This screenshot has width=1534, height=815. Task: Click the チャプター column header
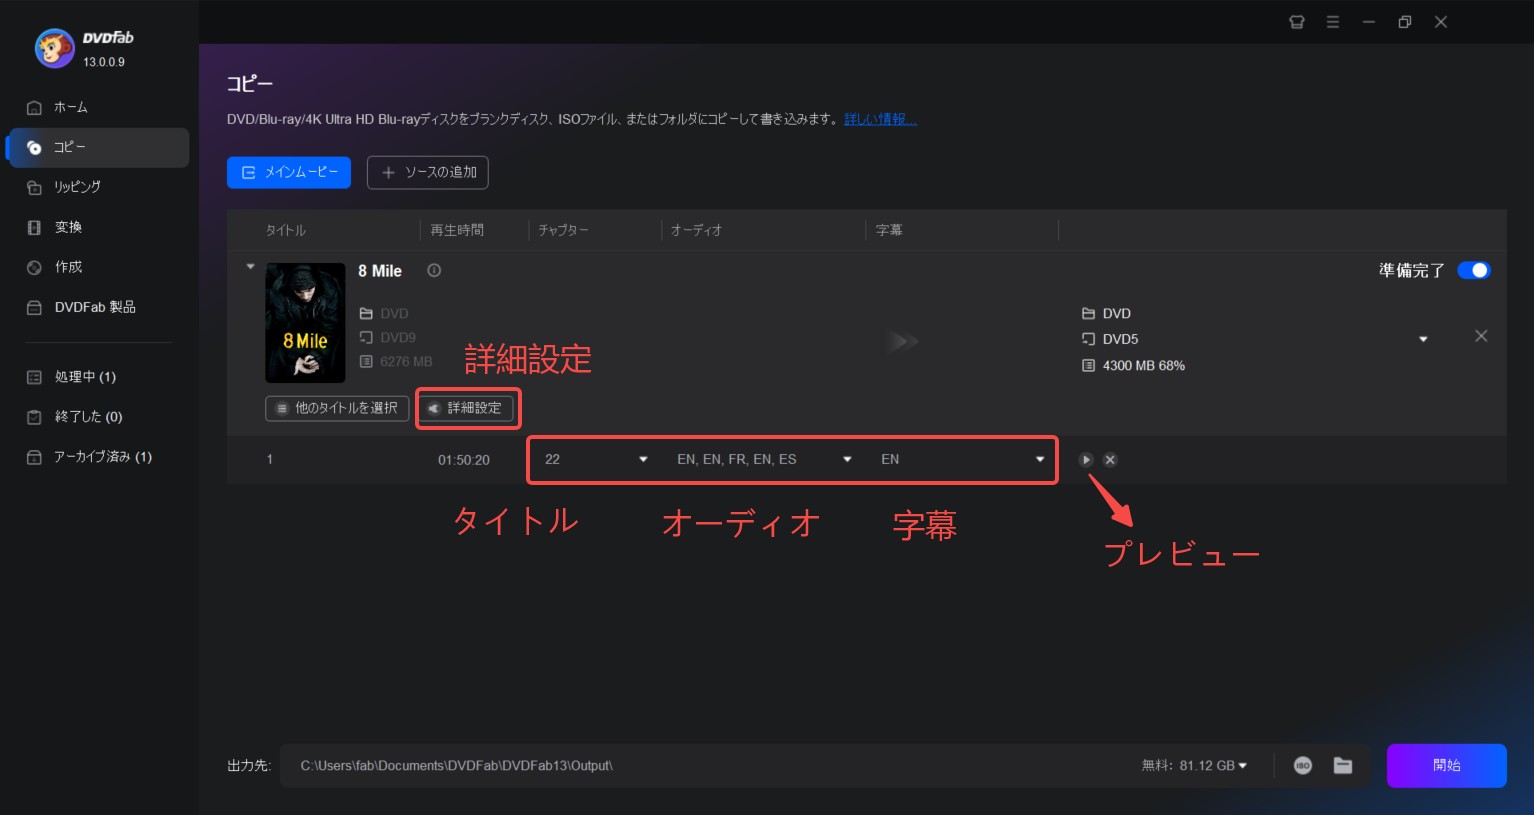[x=563, y=230]
